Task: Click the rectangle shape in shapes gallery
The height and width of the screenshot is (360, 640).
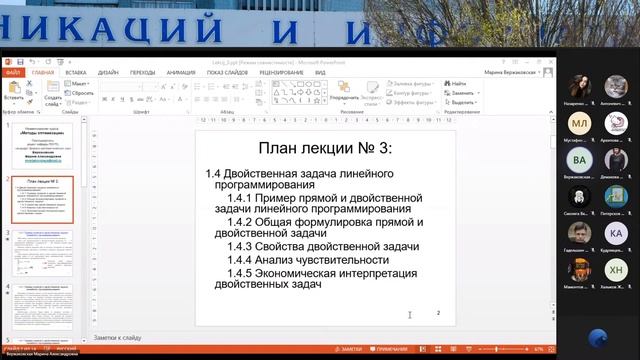Action: [300, 84]
